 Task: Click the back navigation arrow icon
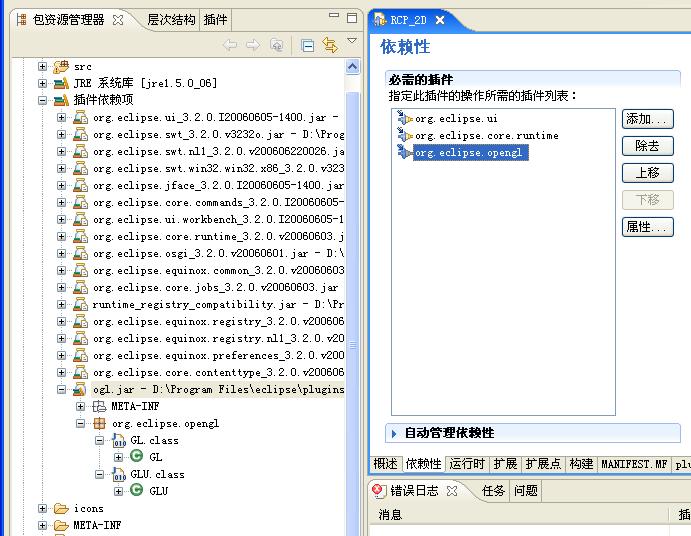coord(230,45)
